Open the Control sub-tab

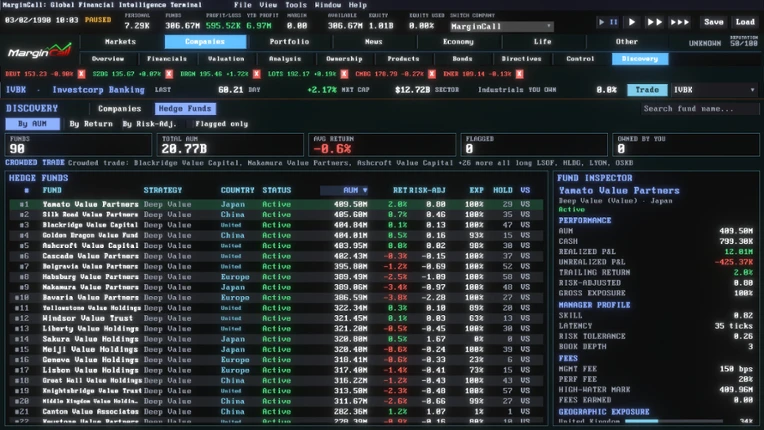pos(580,59)
